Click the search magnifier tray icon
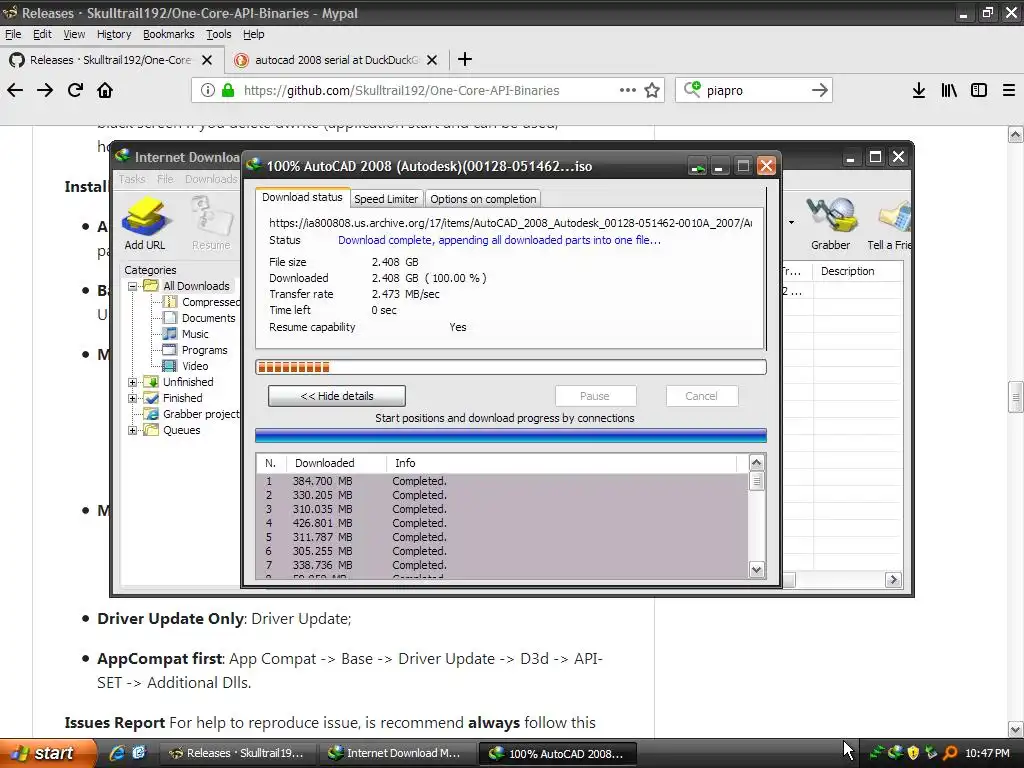Viewport: 1024px width, 768px height. [950, 753]
